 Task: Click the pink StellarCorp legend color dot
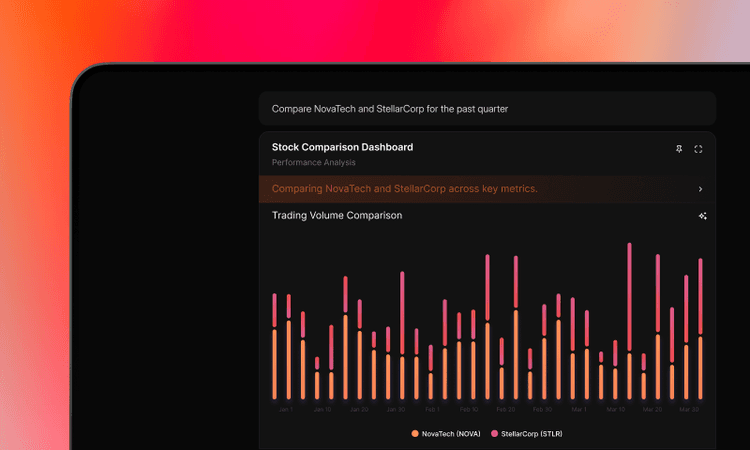[x=495, y=434]
